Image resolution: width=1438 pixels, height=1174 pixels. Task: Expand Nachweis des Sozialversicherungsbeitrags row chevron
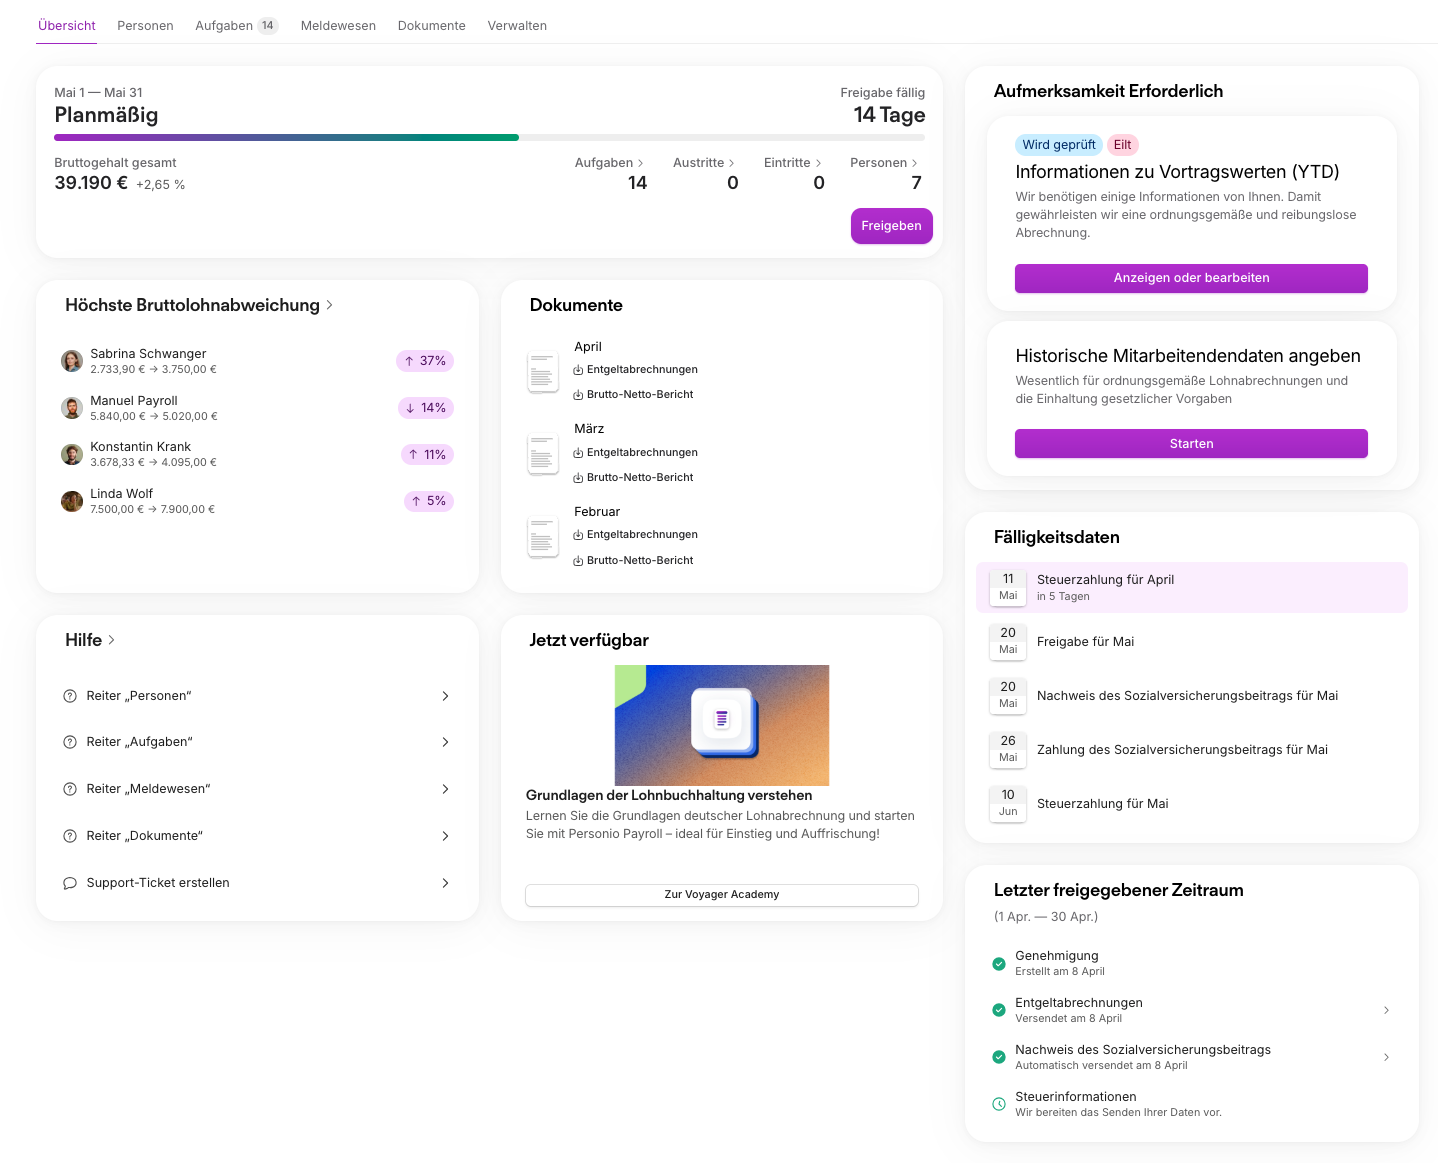(x=1386, y=1057)
